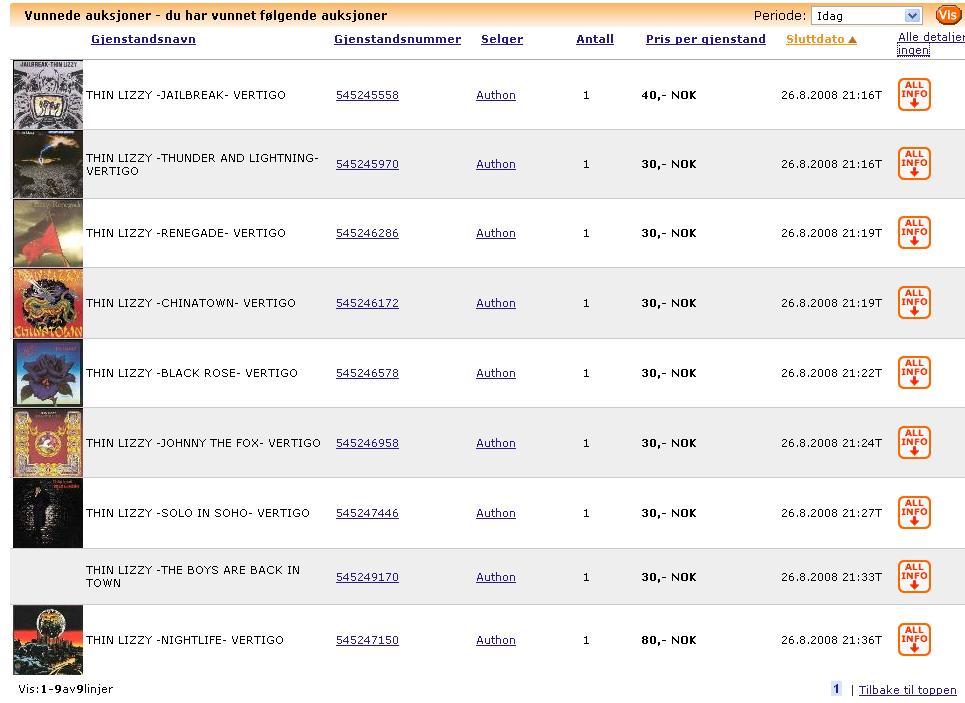Open item number 545246172
This screenshot has width=965, height=703.
click(367, 303)
